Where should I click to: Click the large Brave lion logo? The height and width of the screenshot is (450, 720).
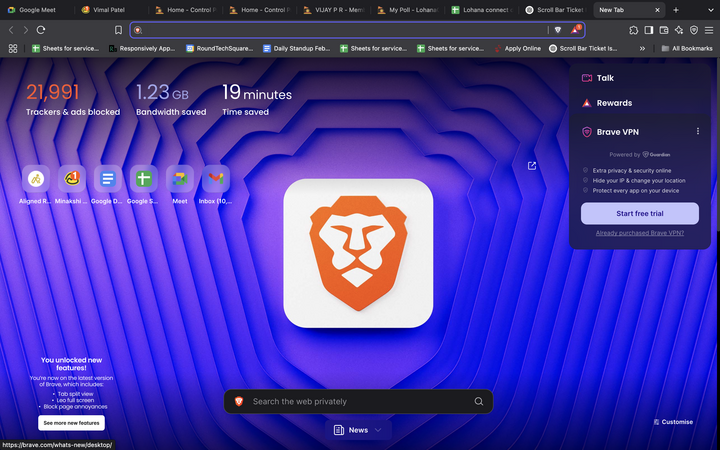click(358, 253)
